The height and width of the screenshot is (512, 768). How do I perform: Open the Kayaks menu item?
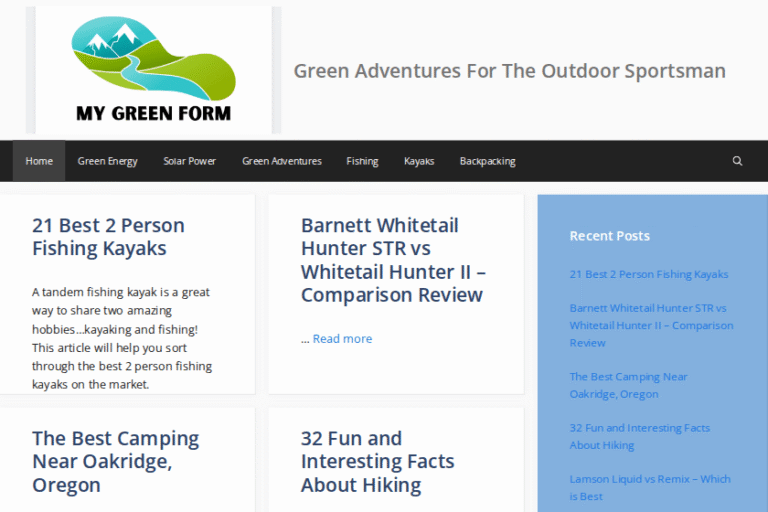coord(419,161)
